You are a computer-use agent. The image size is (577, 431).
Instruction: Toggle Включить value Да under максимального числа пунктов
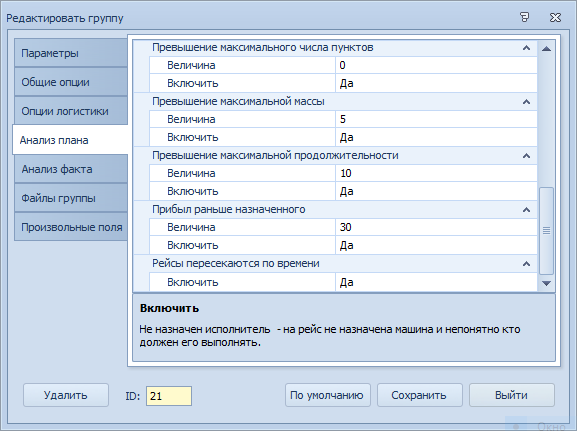(x=436, y=83)
